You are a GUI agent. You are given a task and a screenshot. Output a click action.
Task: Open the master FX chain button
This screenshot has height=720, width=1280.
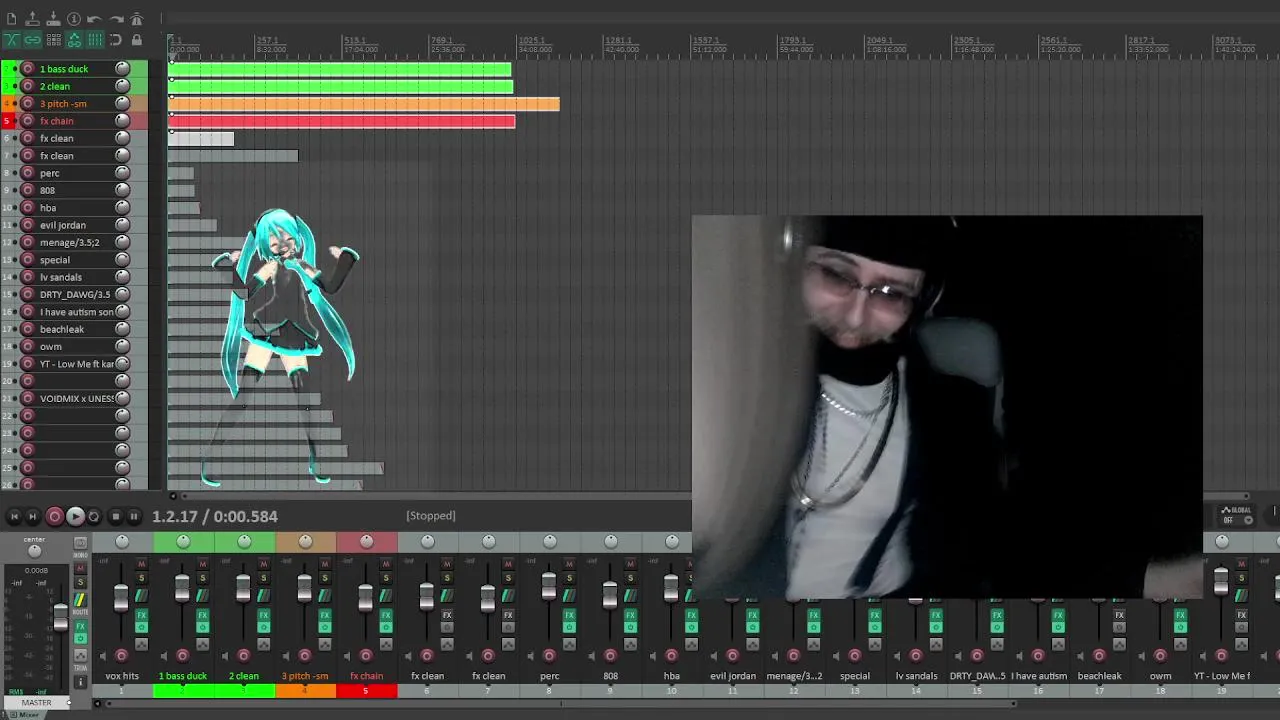(x=80, y=628)
